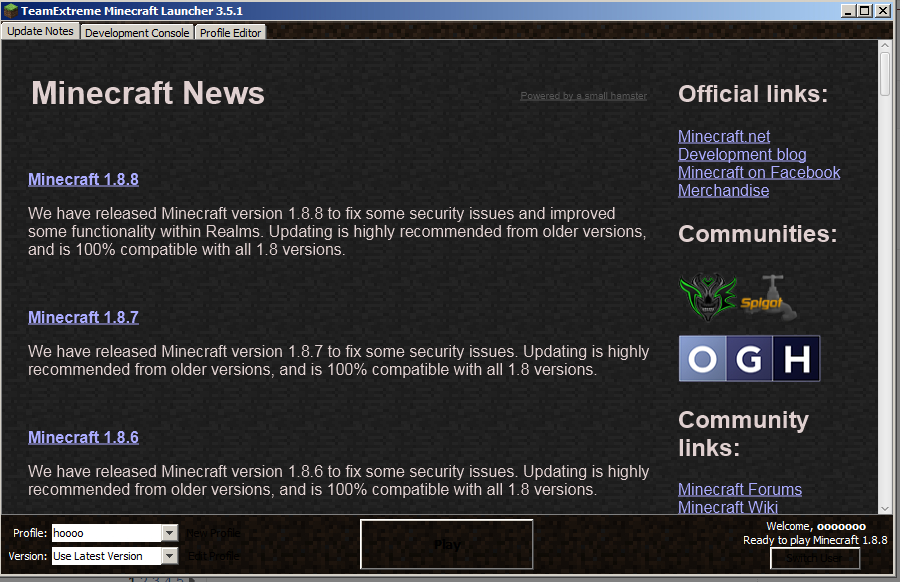Maximize the launcher window

[x=865, y=11]
